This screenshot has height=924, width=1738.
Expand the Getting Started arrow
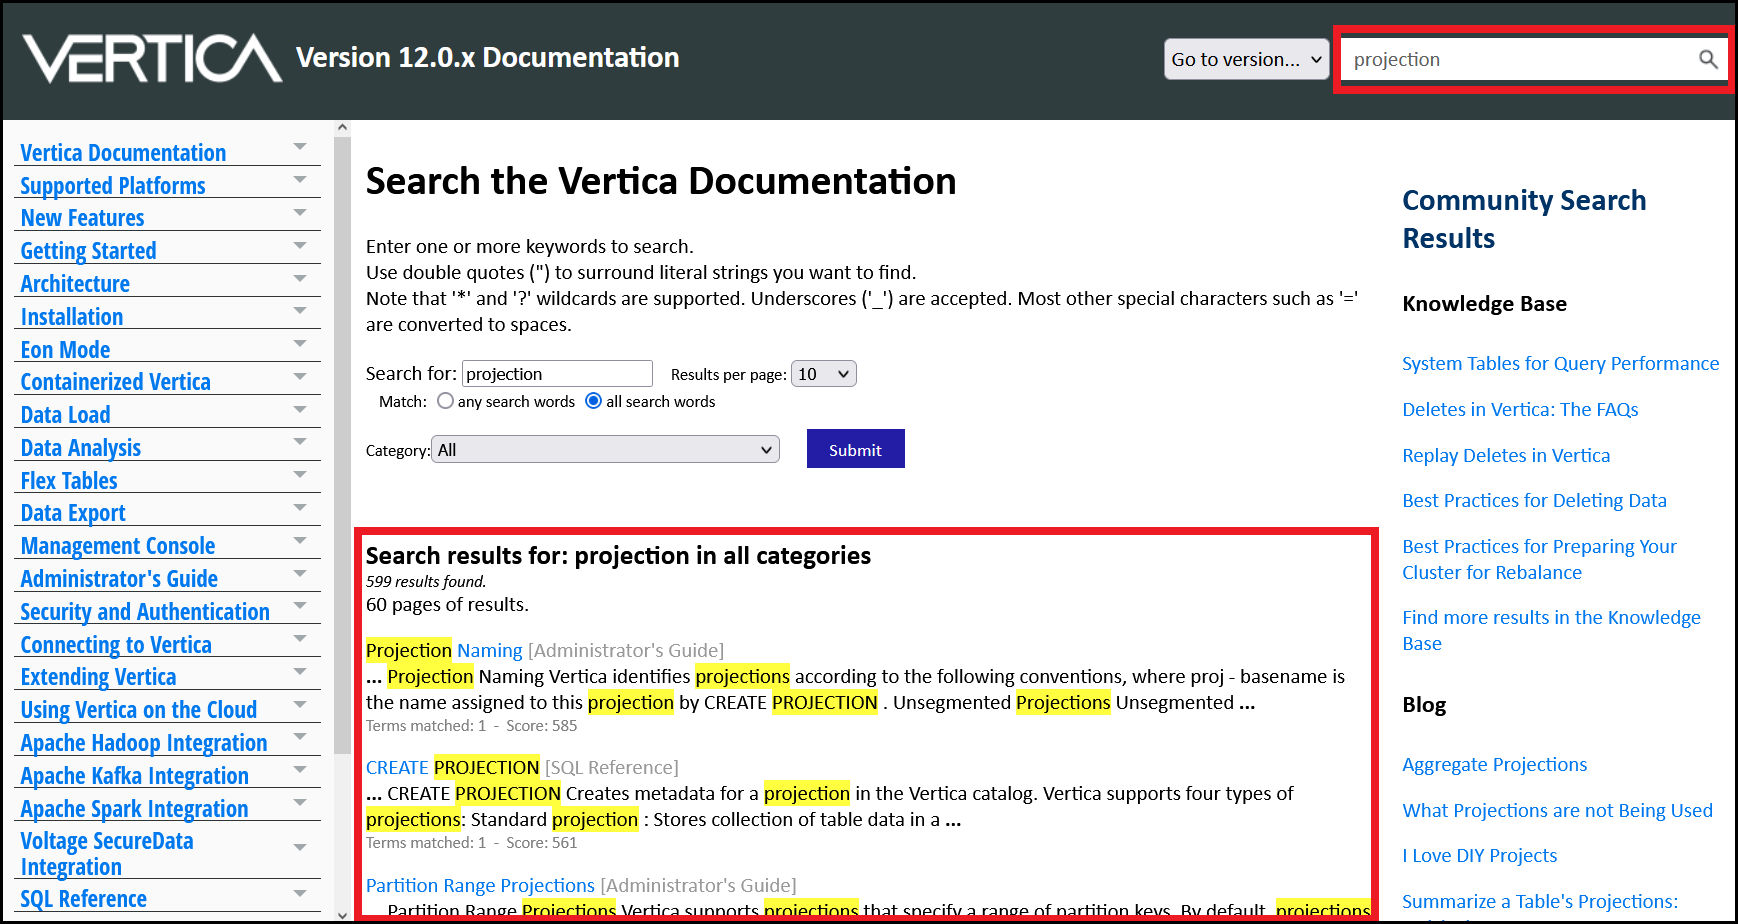pyautogui.click(x=299, y=246)
